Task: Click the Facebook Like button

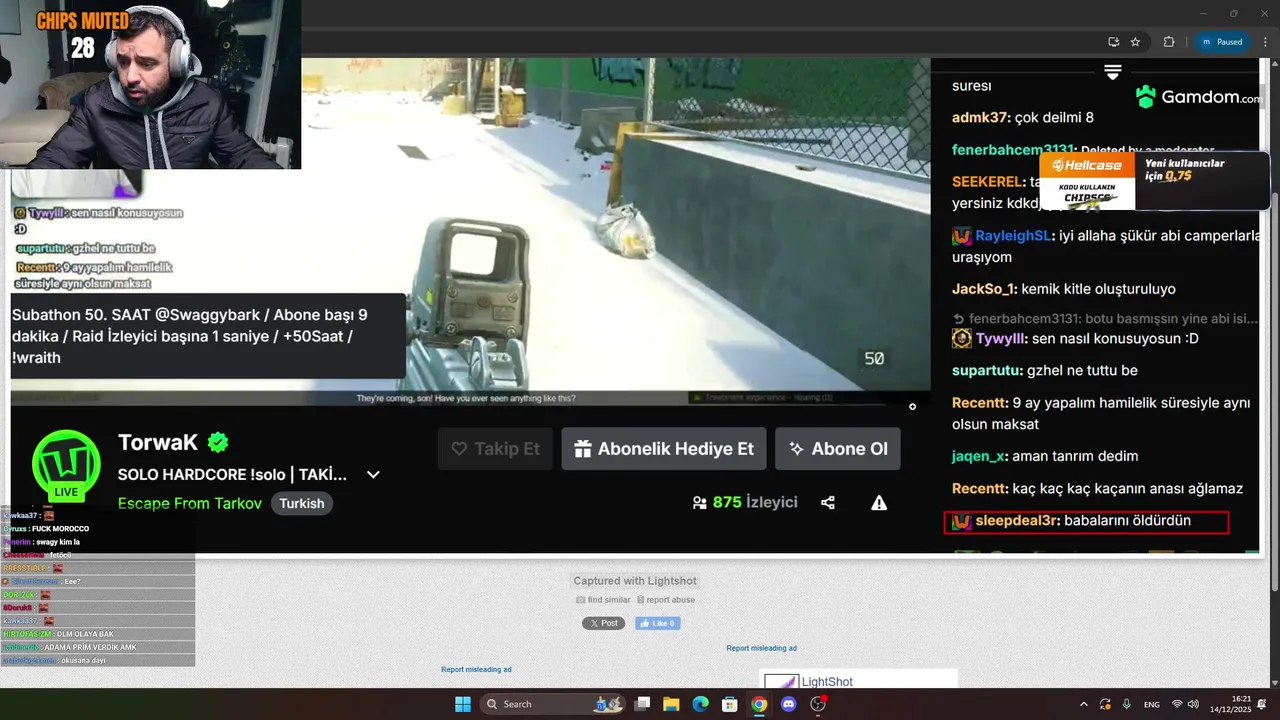Action: [x=658, y=623]
